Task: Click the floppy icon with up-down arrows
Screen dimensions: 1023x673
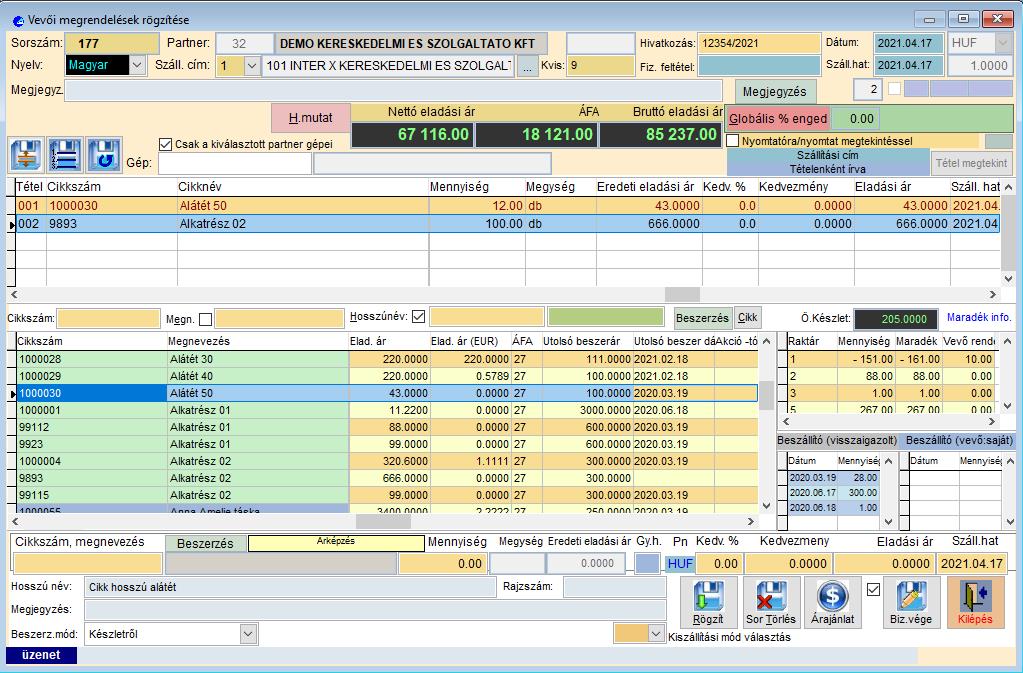Action: 26,155
